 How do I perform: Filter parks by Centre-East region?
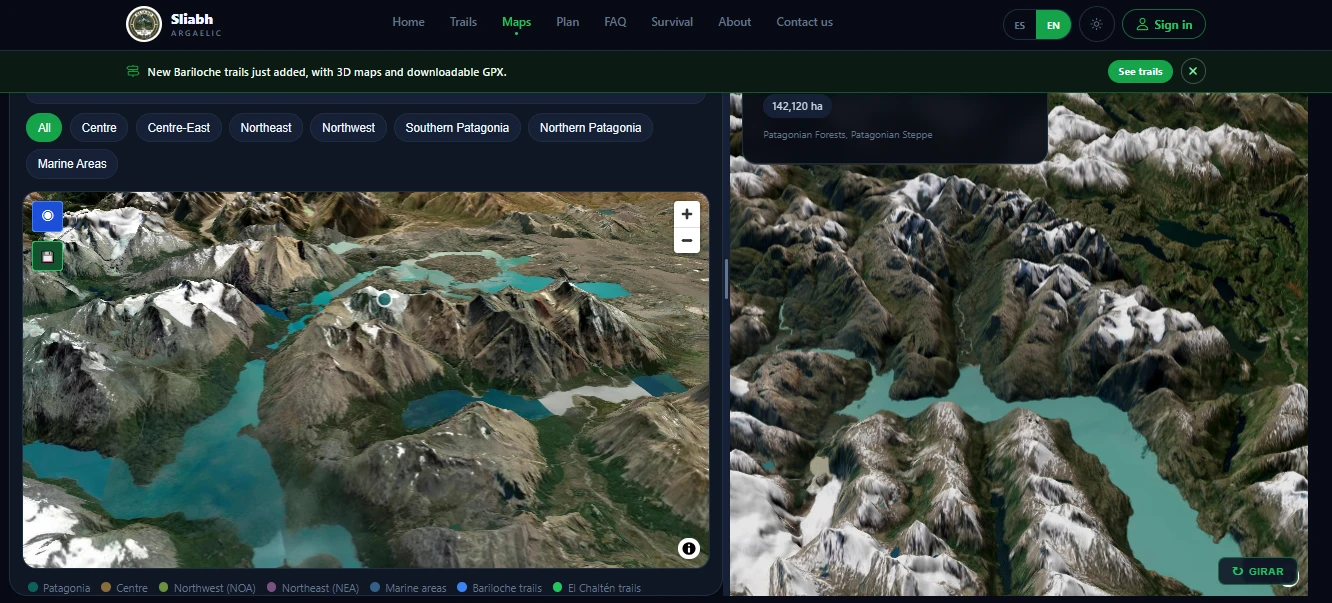(x=179, y=128)
